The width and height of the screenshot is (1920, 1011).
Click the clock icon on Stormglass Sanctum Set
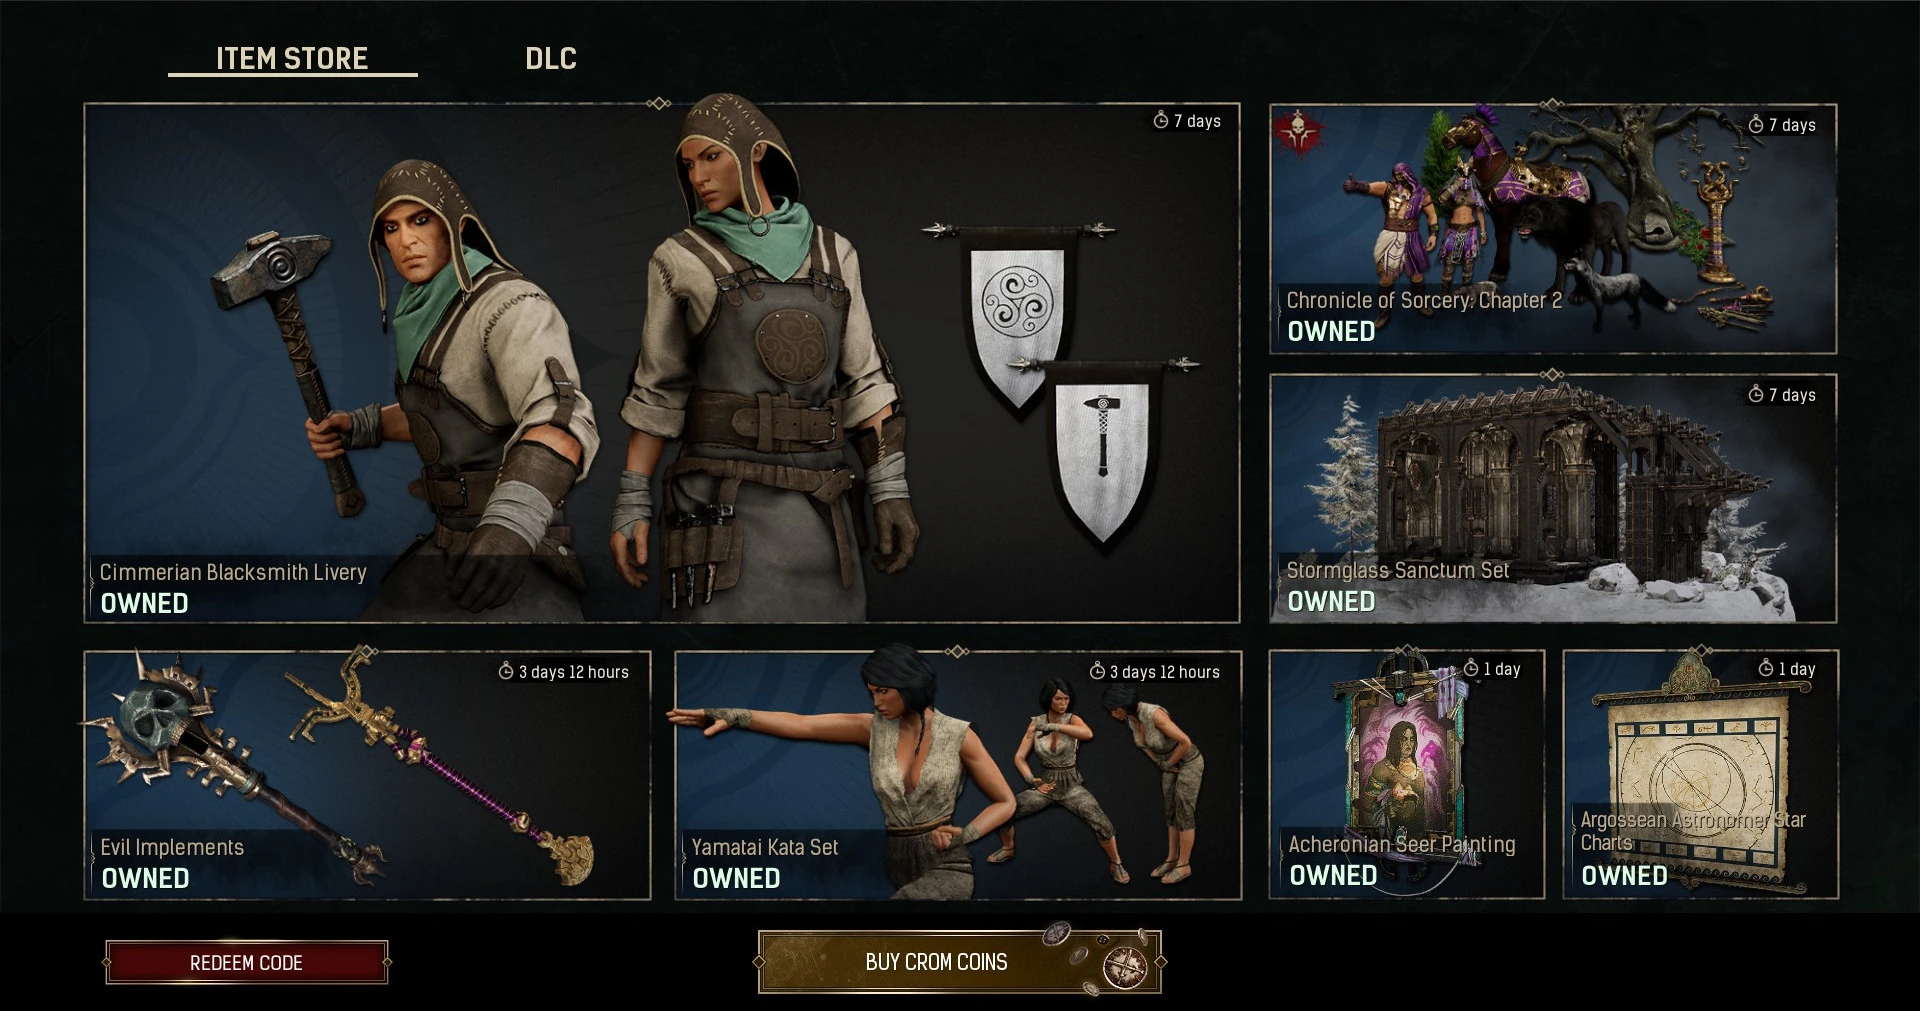point(1755,394)
